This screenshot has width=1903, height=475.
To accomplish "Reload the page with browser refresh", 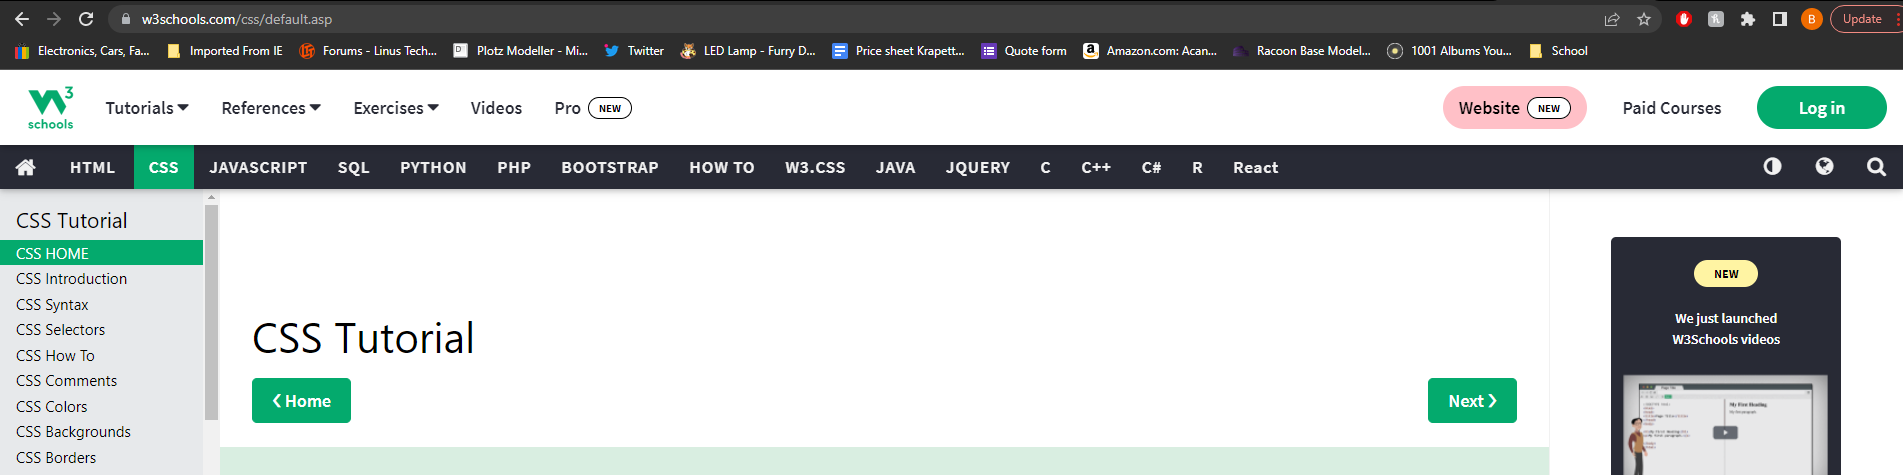I will pos(86,19).
